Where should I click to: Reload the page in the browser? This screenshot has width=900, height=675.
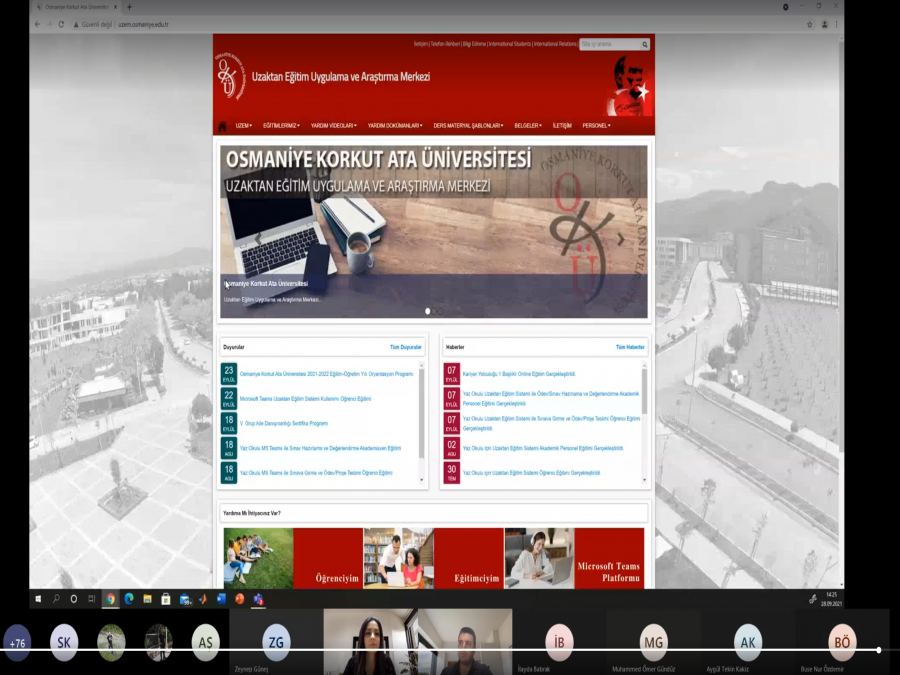coord(61,24)
